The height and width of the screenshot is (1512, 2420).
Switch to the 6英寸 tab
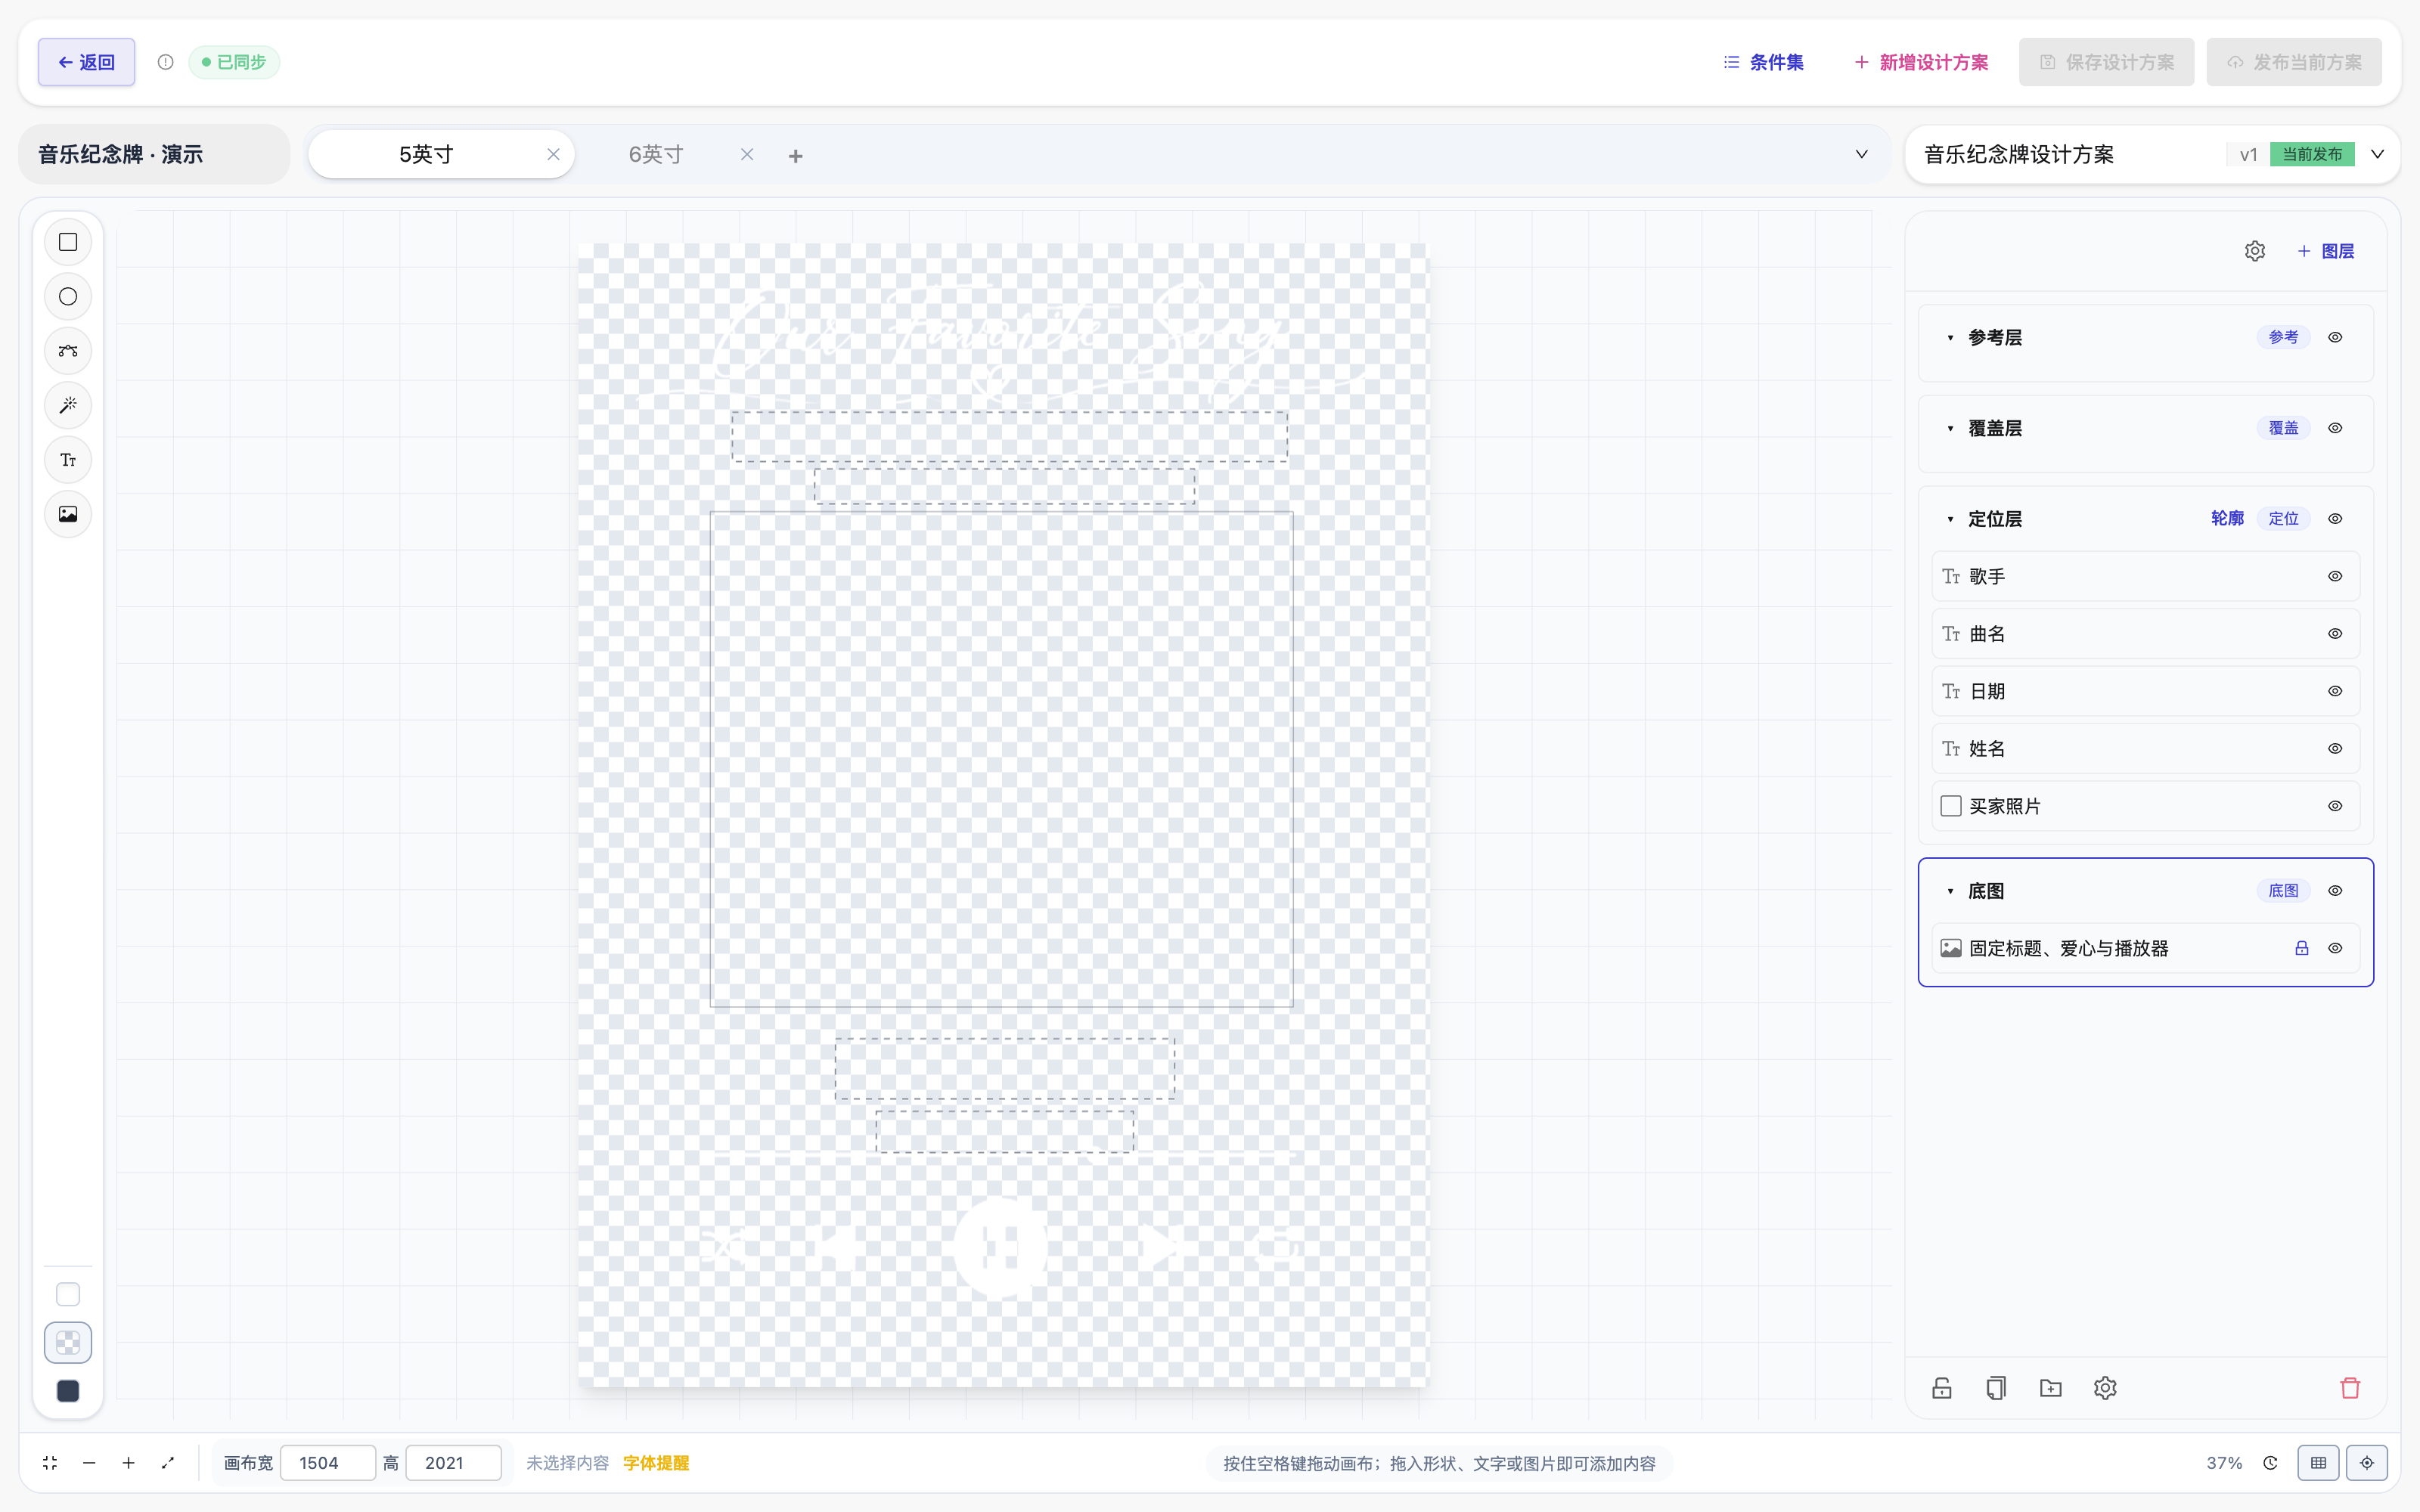656,154
